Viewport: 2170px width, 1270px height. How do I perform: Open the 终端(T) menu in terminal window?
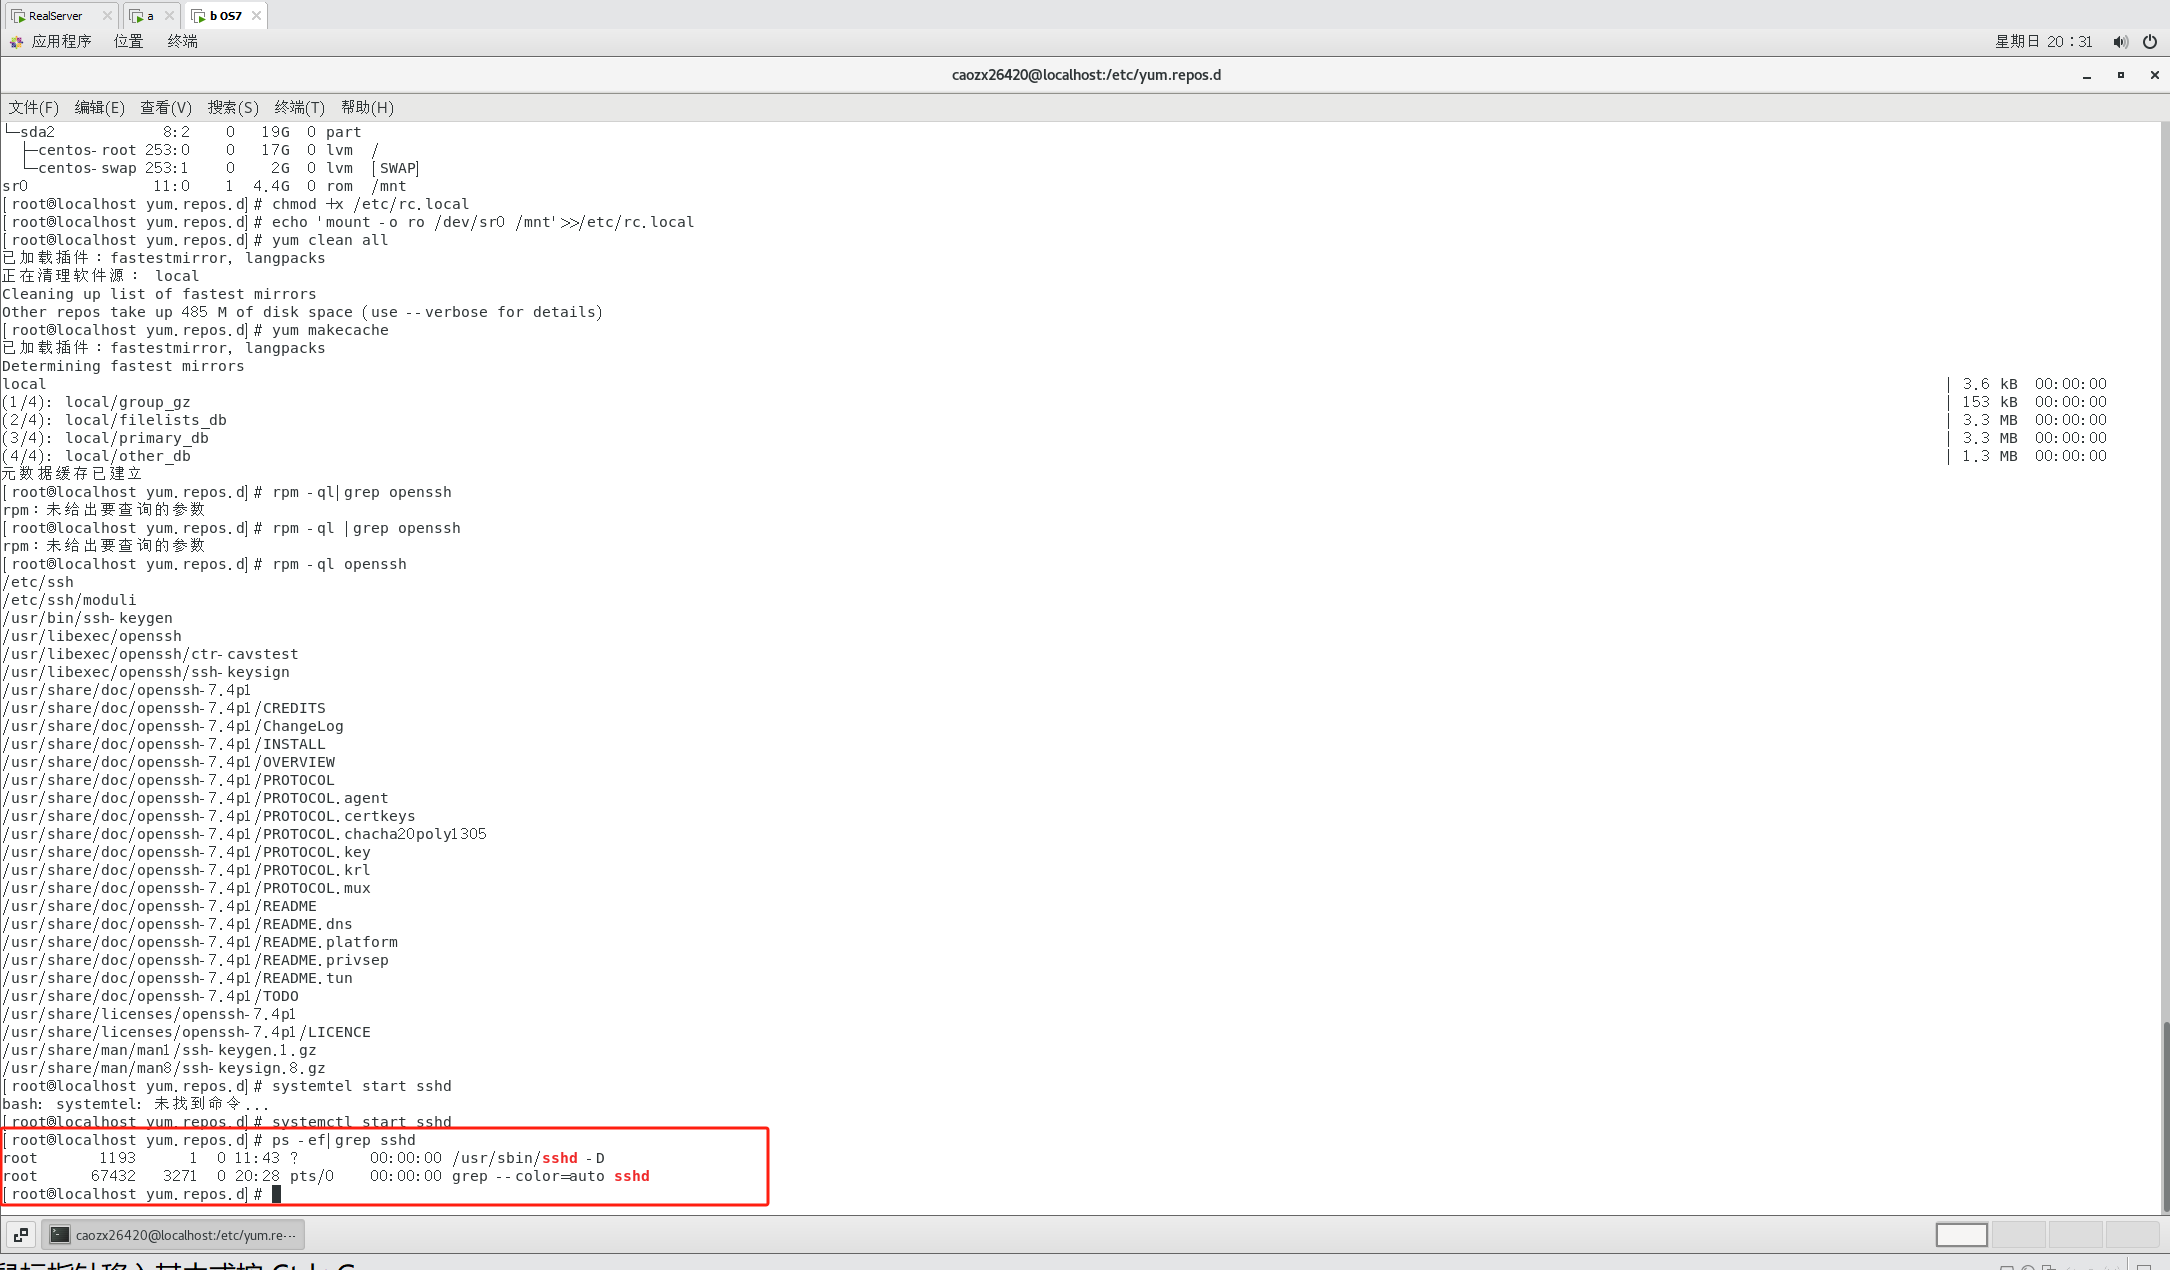(x=299, y=107)
